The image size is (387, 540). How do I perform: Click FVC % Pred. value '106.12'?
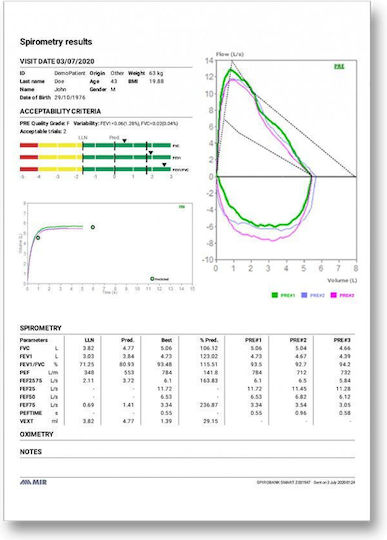209,348
